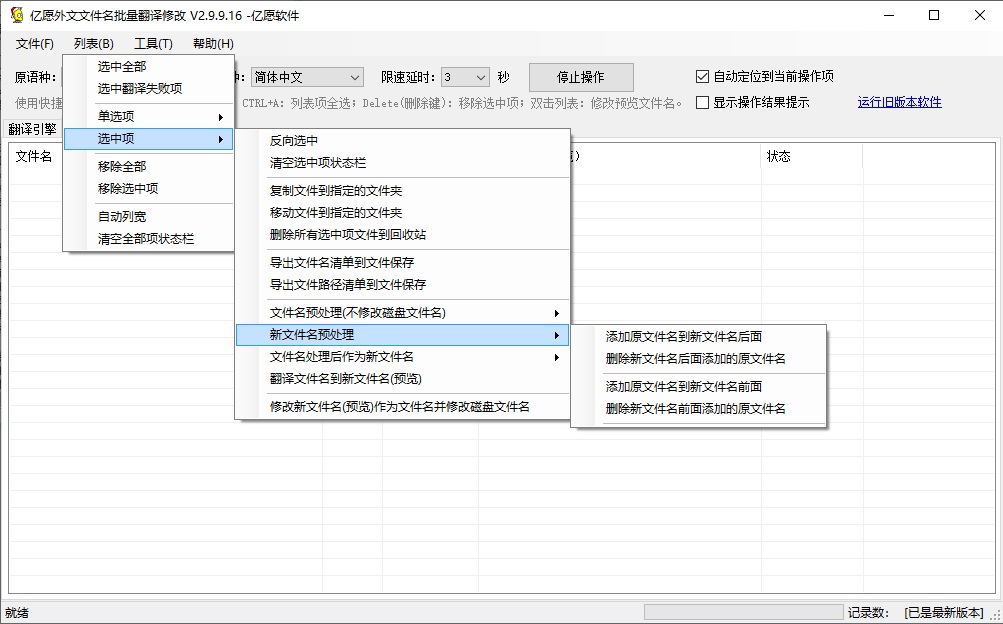
Task: Enable 显示操作结果提示 checkbox
Action: point(752,102)
